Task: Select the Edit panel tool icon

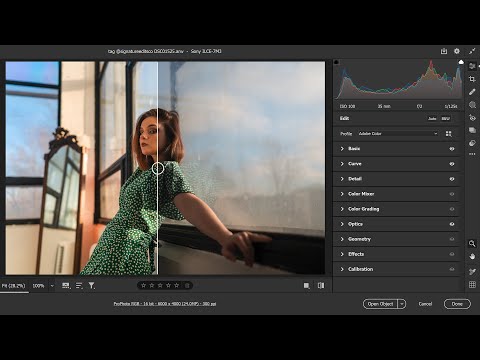Action: (x=472, y=66)
